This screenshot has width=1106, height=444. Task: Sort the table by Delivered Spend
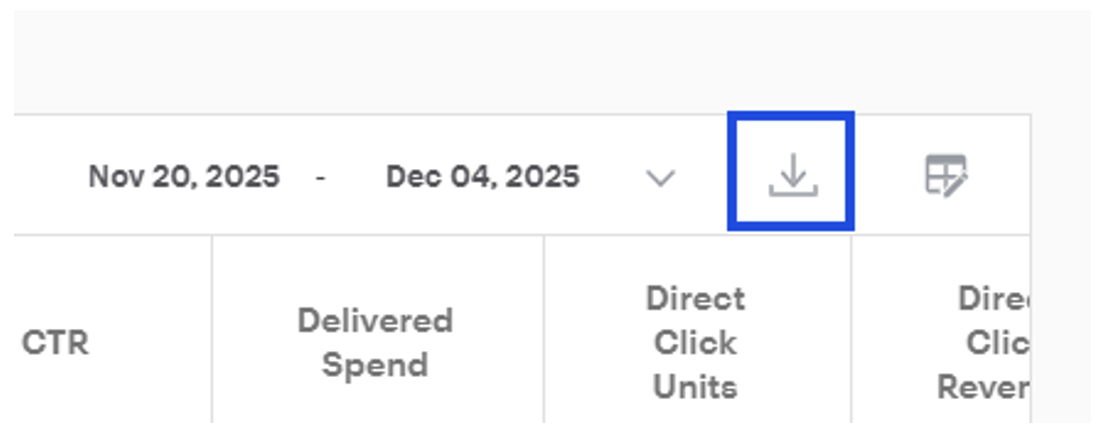click(375, 343)
